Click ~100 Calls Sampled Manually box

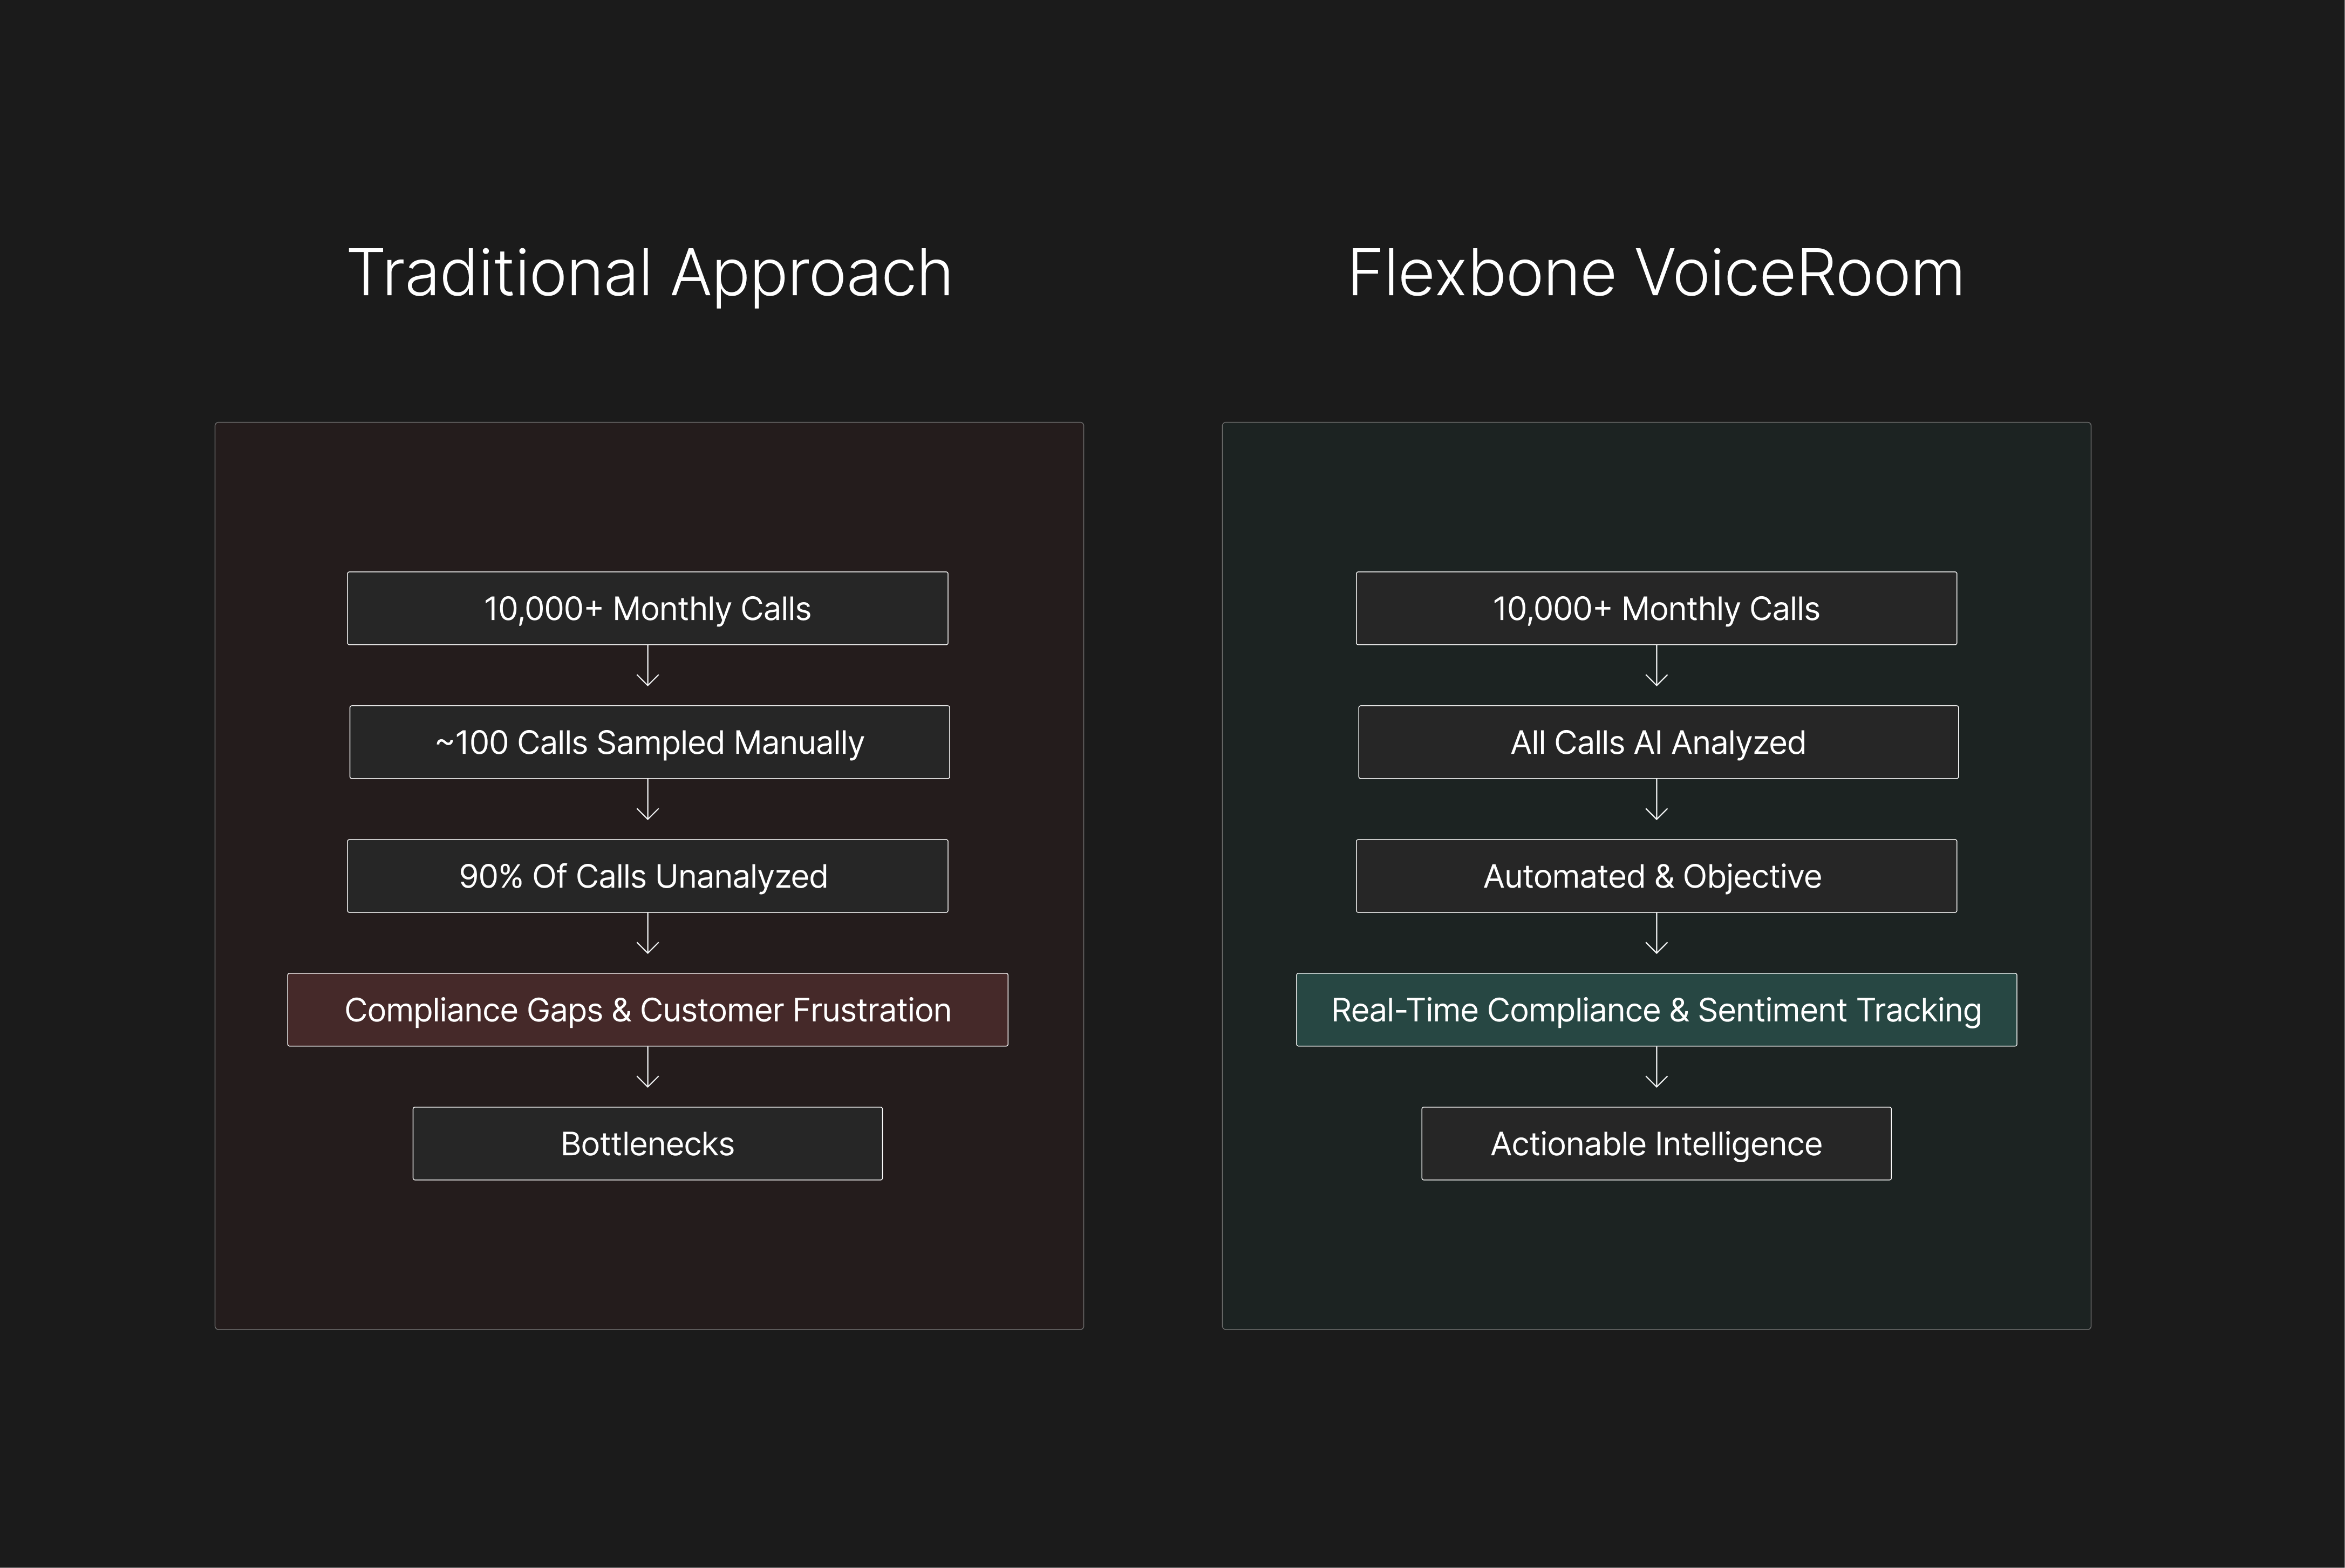649,742
